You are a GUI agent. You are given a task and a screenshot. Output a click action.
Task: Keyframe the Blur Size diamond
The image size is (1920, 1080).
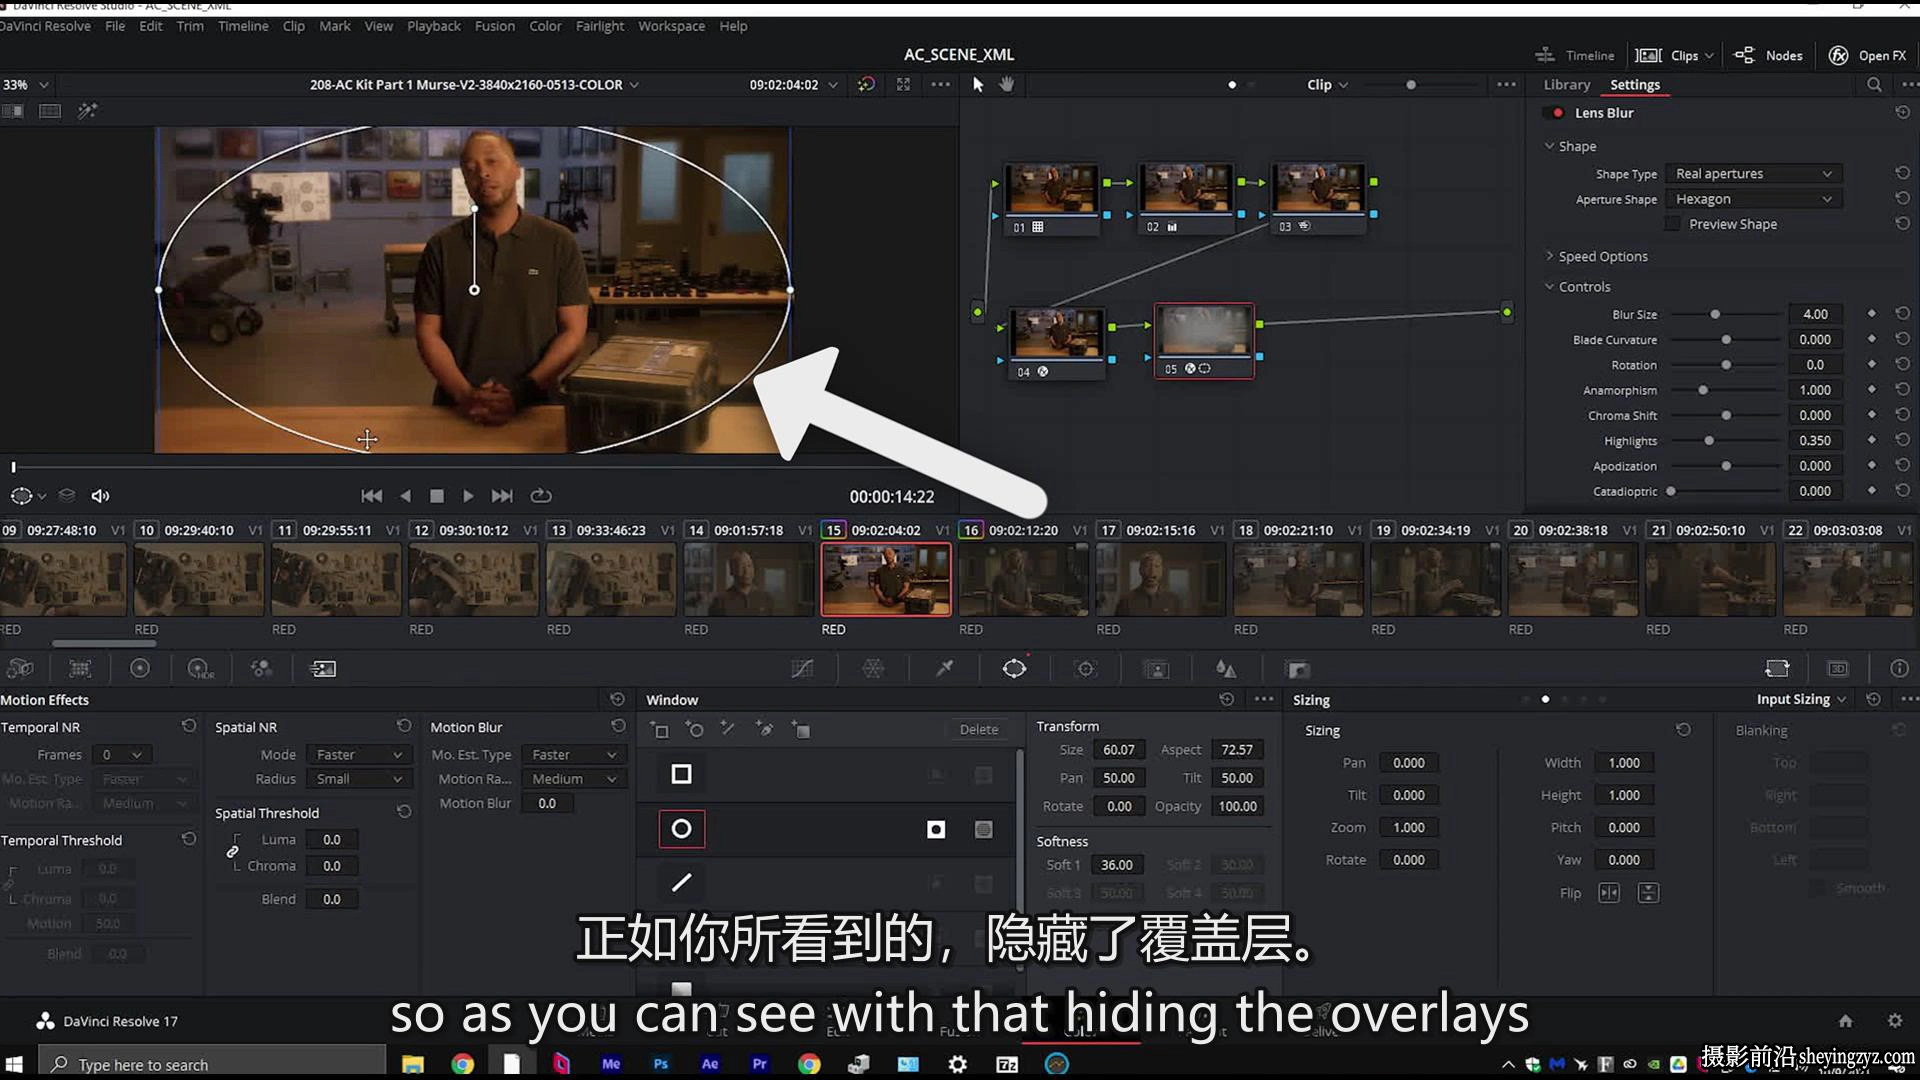tap(1871, 314)
